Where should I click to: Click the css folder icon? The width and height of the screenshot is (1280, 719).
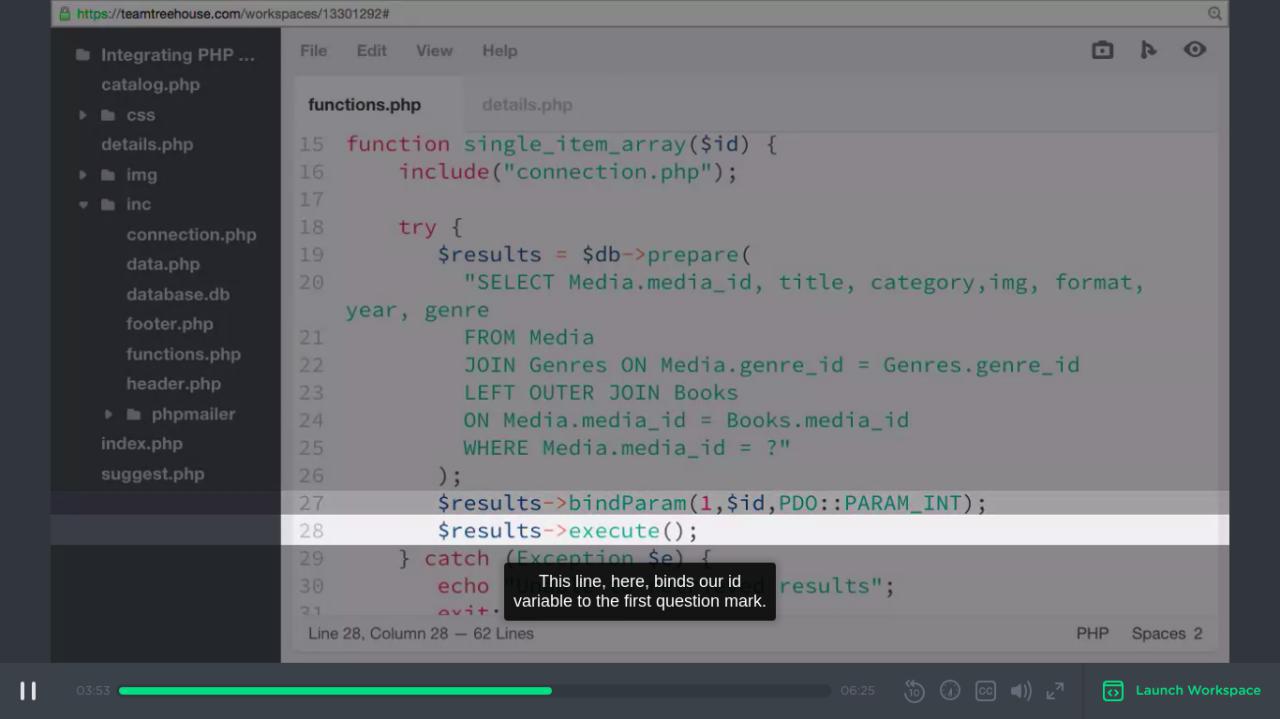click(x=108, y=116)
